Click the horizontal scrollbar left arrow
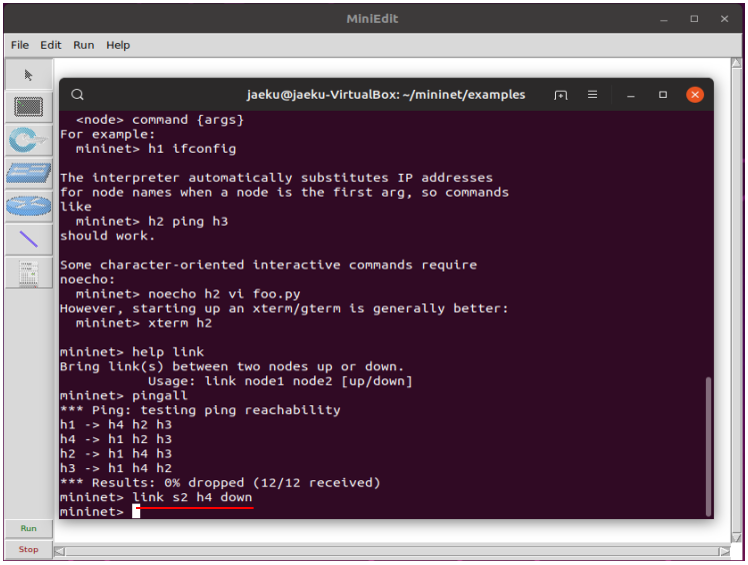The width and height of the screenshot is (748, 565). click(60, 552)
